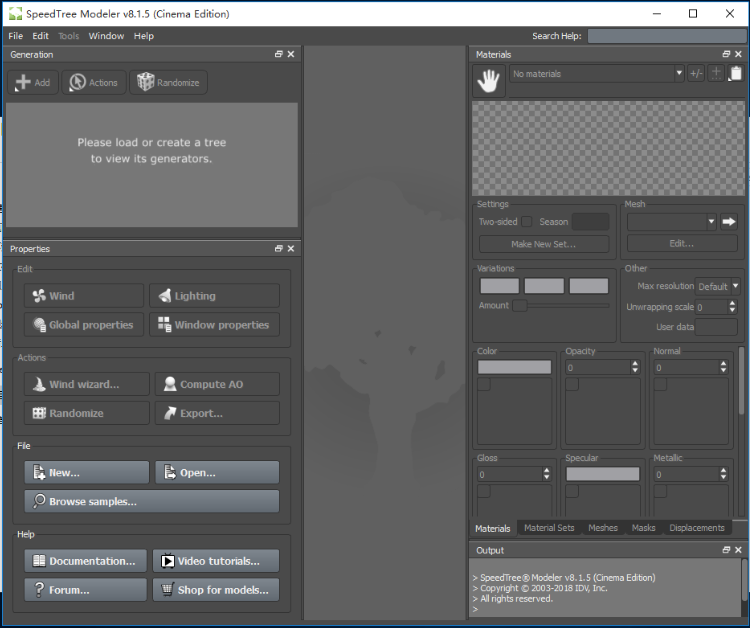Click the +/- button beside the materials list
This screenshot has width=752, height=628.
pos(696,74)
